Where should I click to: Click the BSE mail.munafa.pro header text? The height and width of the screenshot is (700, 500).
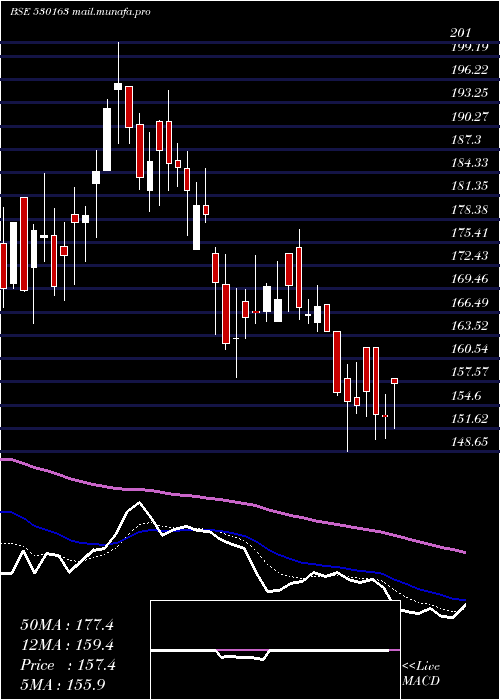click(x=80, y=12)
